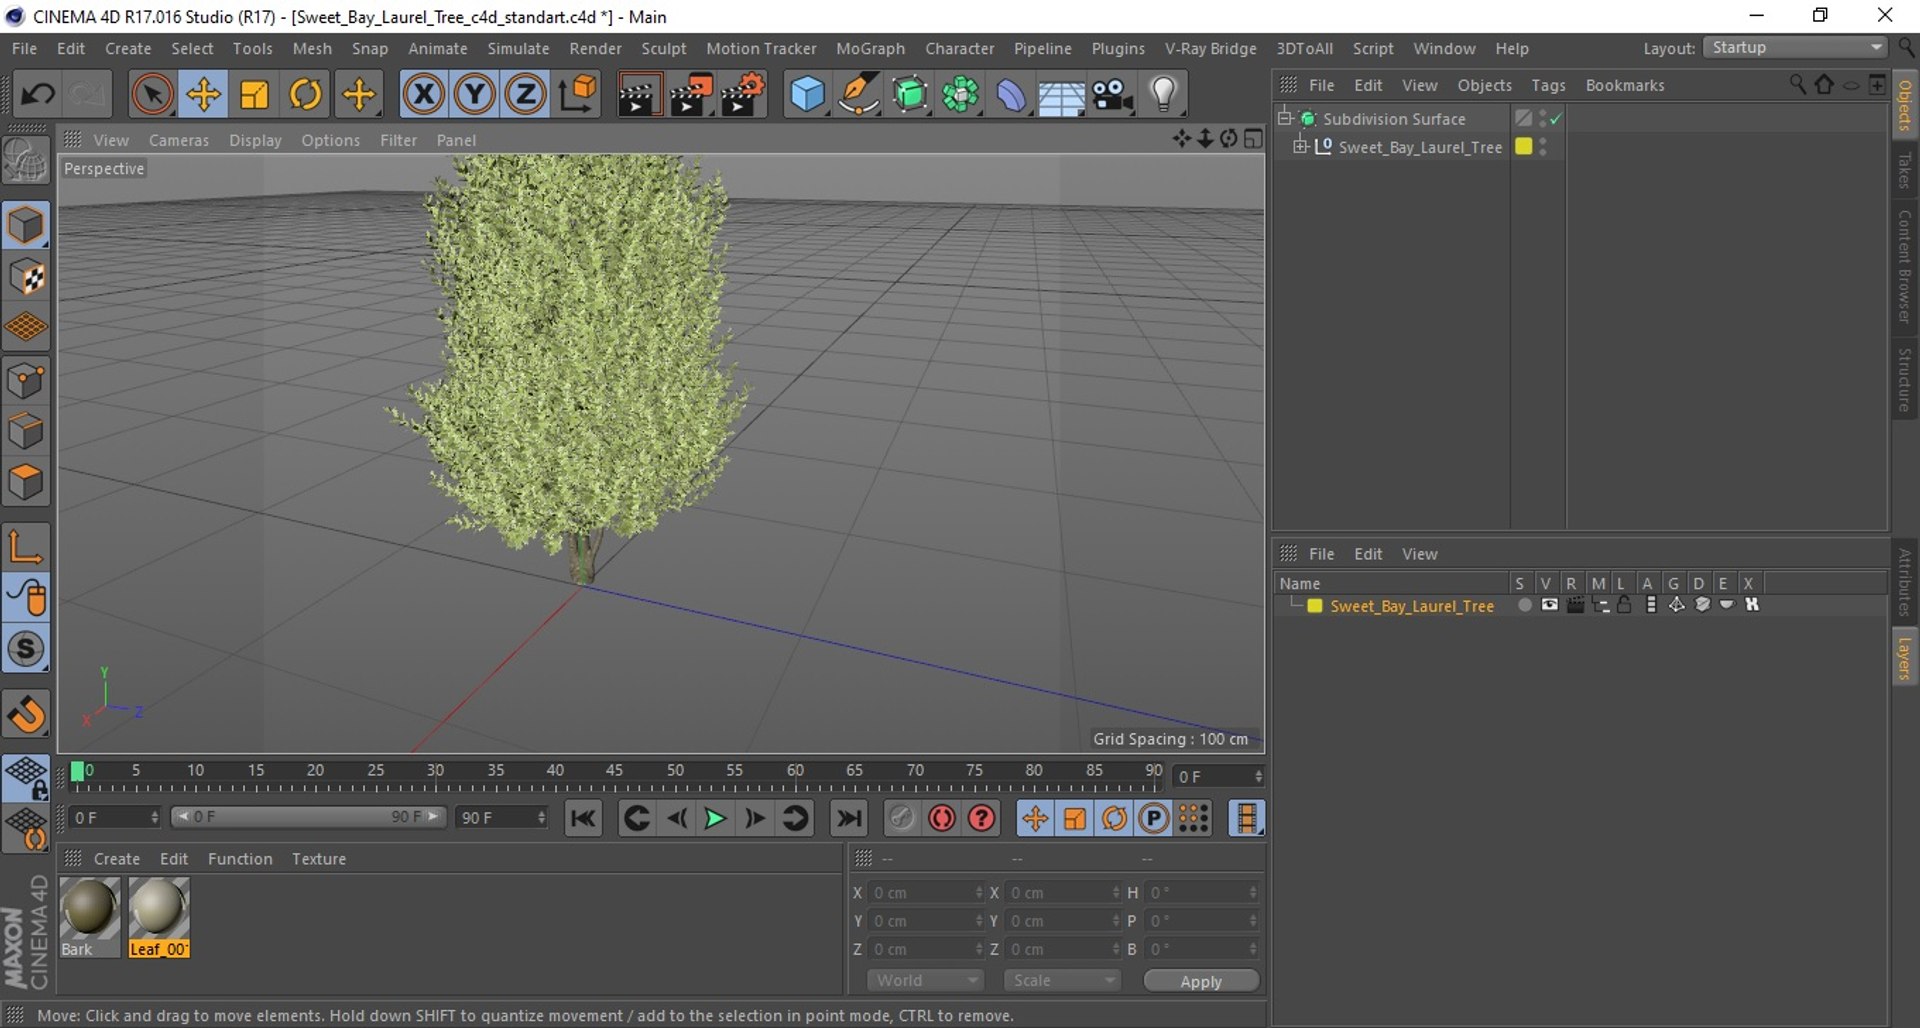
Task: Select the Undo arrow icon
Action: point(38,95)
